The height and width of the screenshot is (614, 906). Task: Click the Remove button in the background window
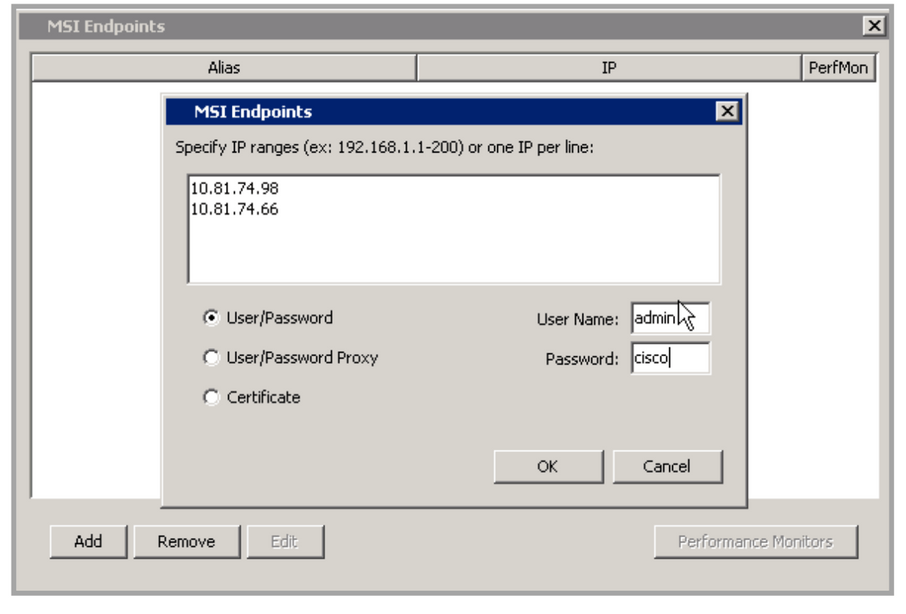pyautogui.click(x=187, y=542)
